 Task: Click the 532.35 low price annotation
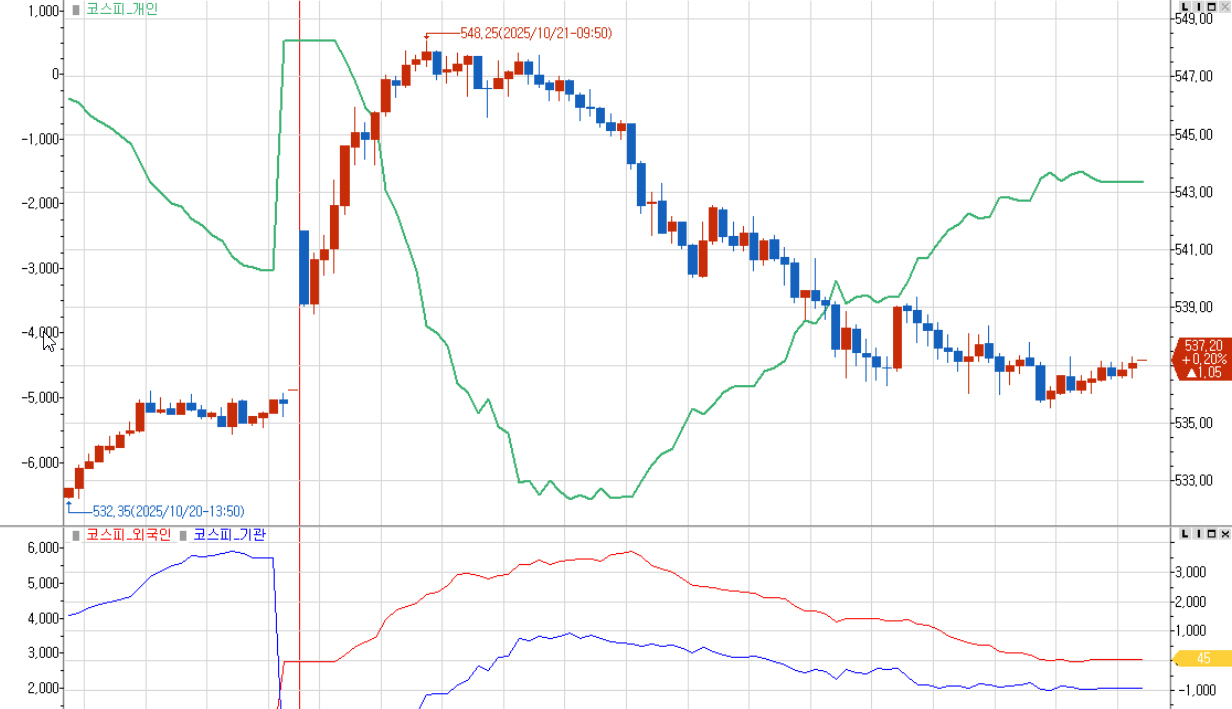pos(168,511)
